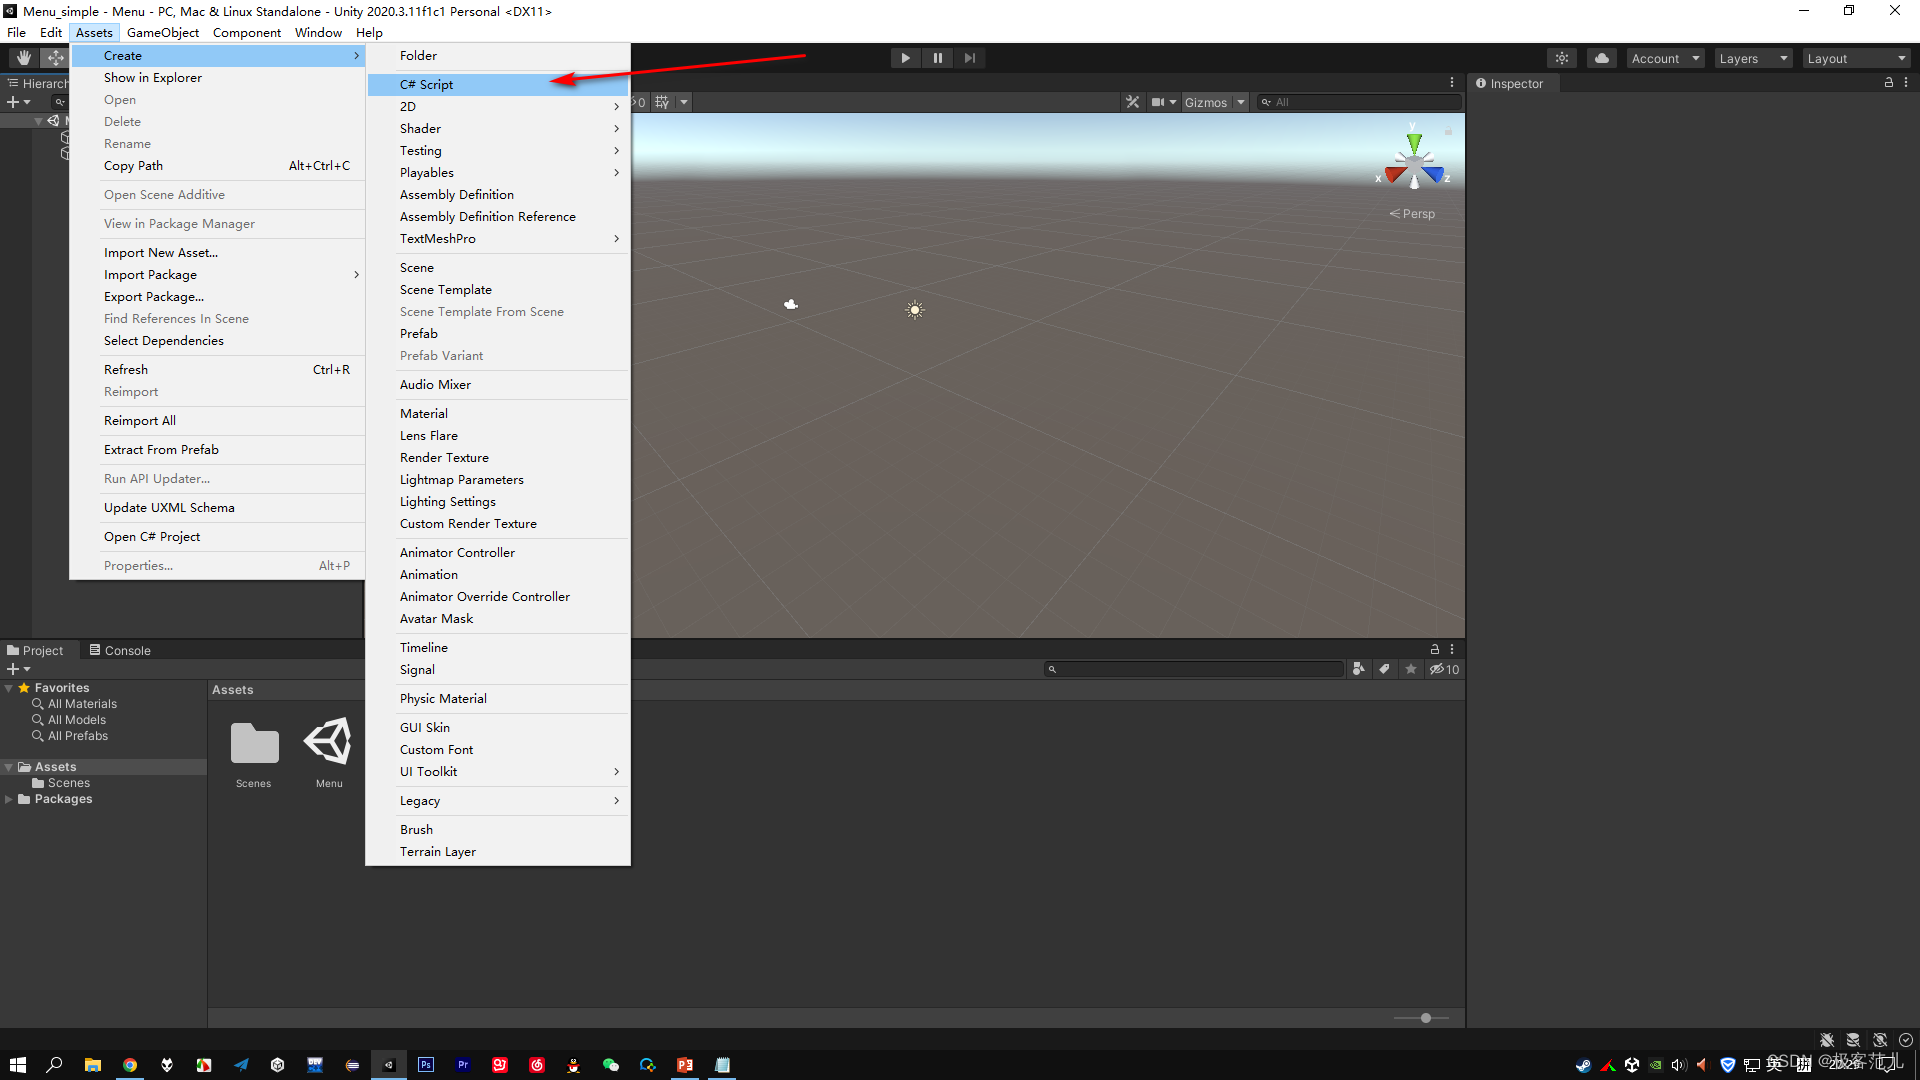This screenshot has height=1080, width=1920.
Task: Expand the TextMeshPro submenu
Action: pos(498,239)
